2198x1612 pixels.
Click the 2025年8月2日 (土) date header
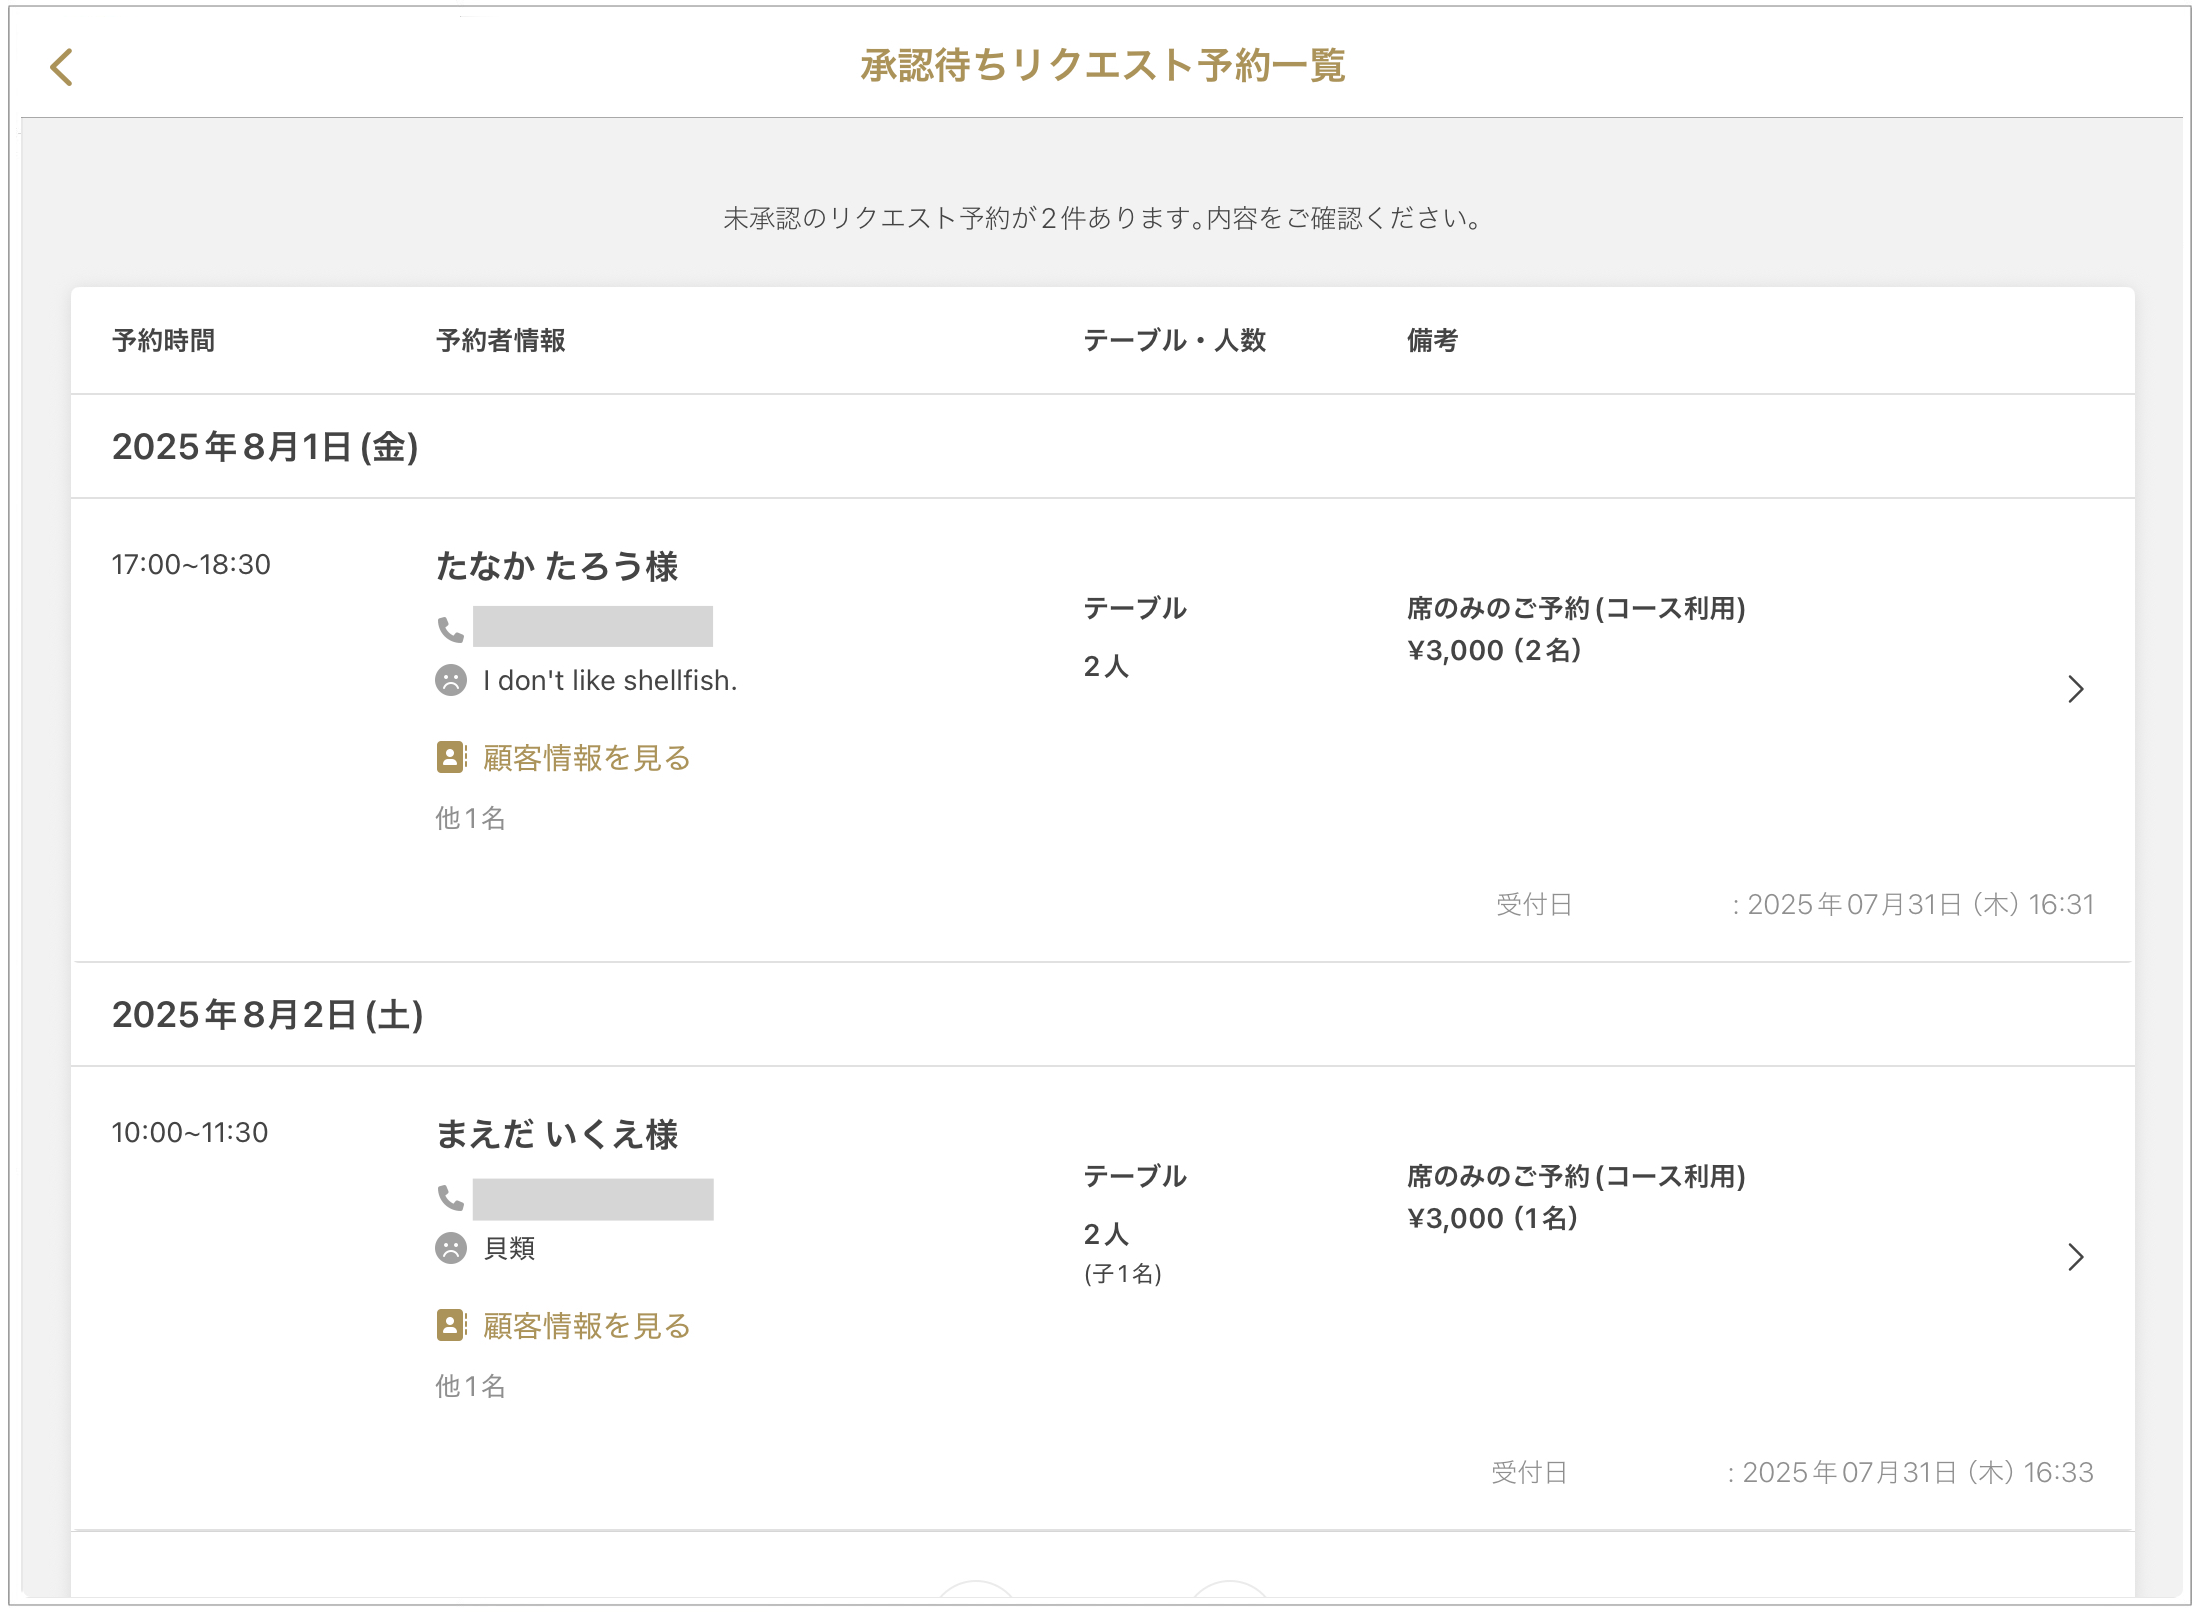(268, 1015)
